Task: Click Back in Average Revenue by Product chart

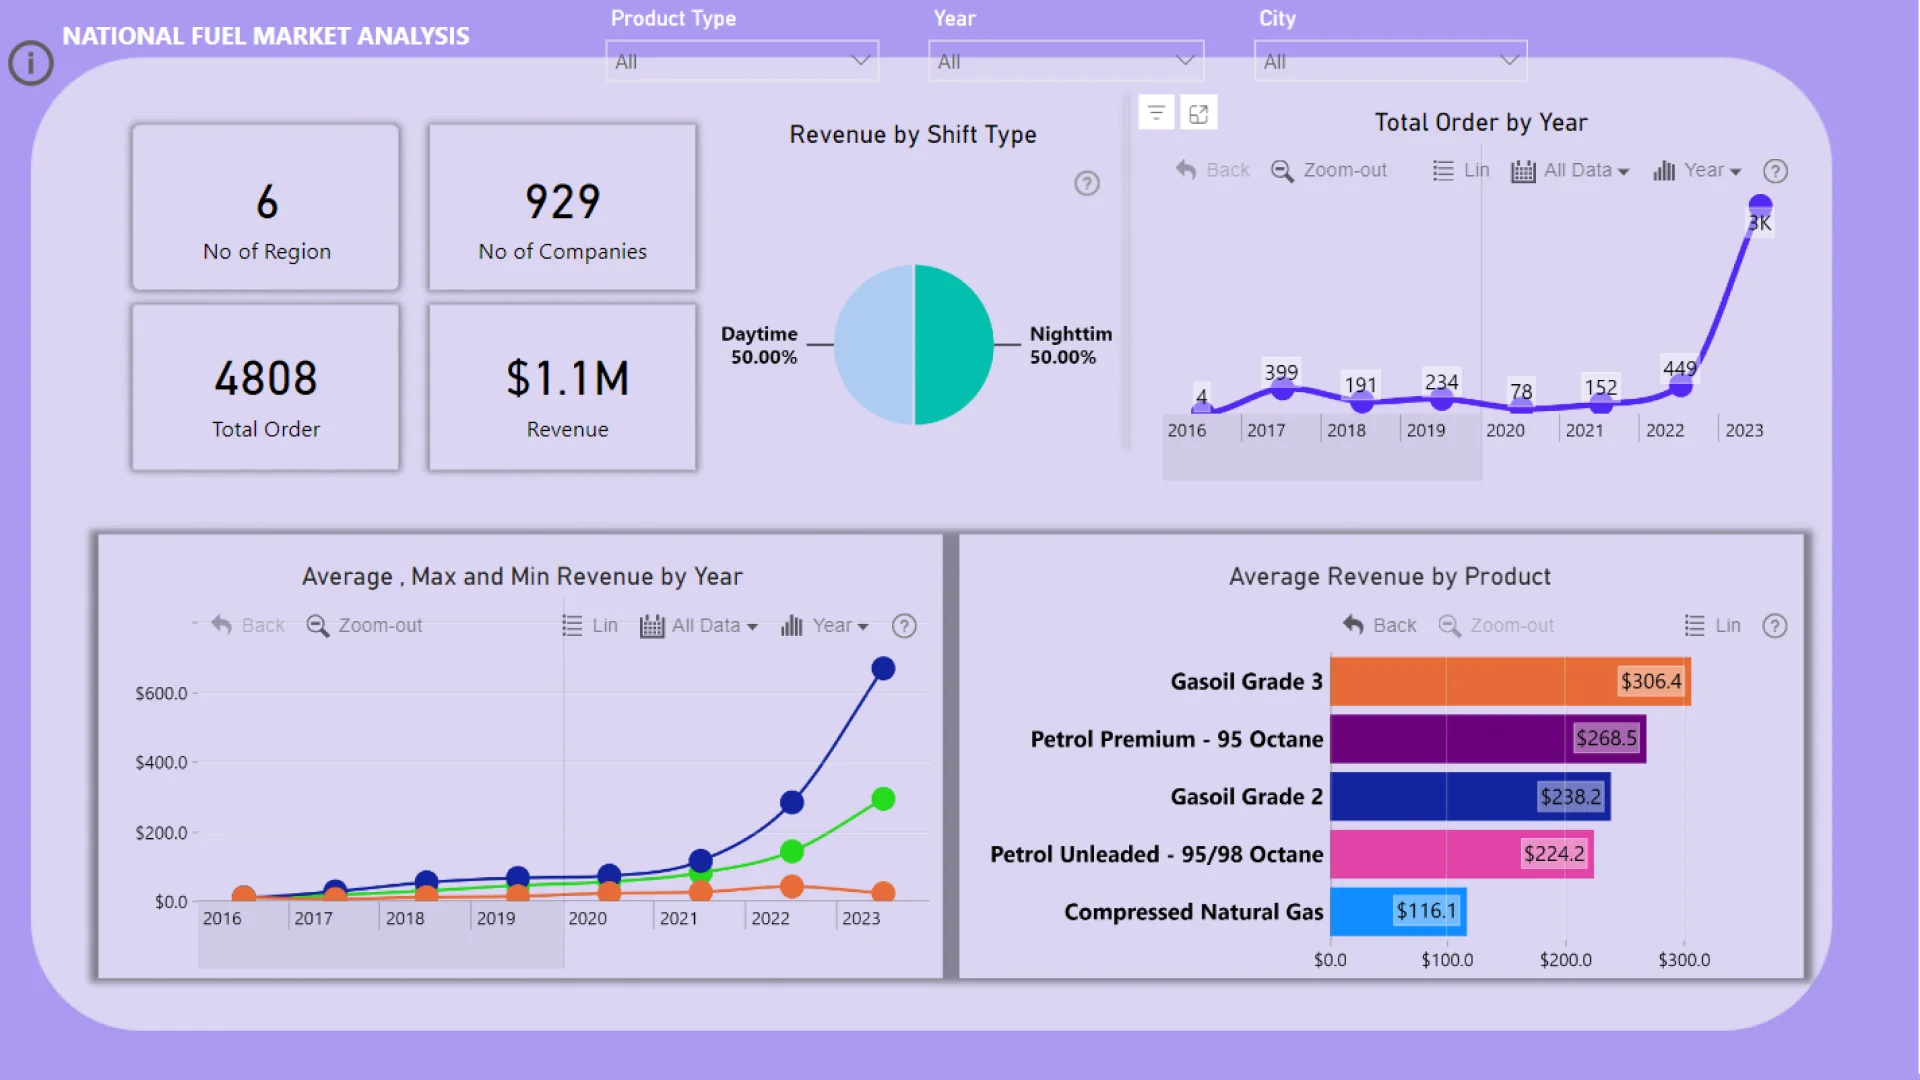Action: (x=1380, y=625)
